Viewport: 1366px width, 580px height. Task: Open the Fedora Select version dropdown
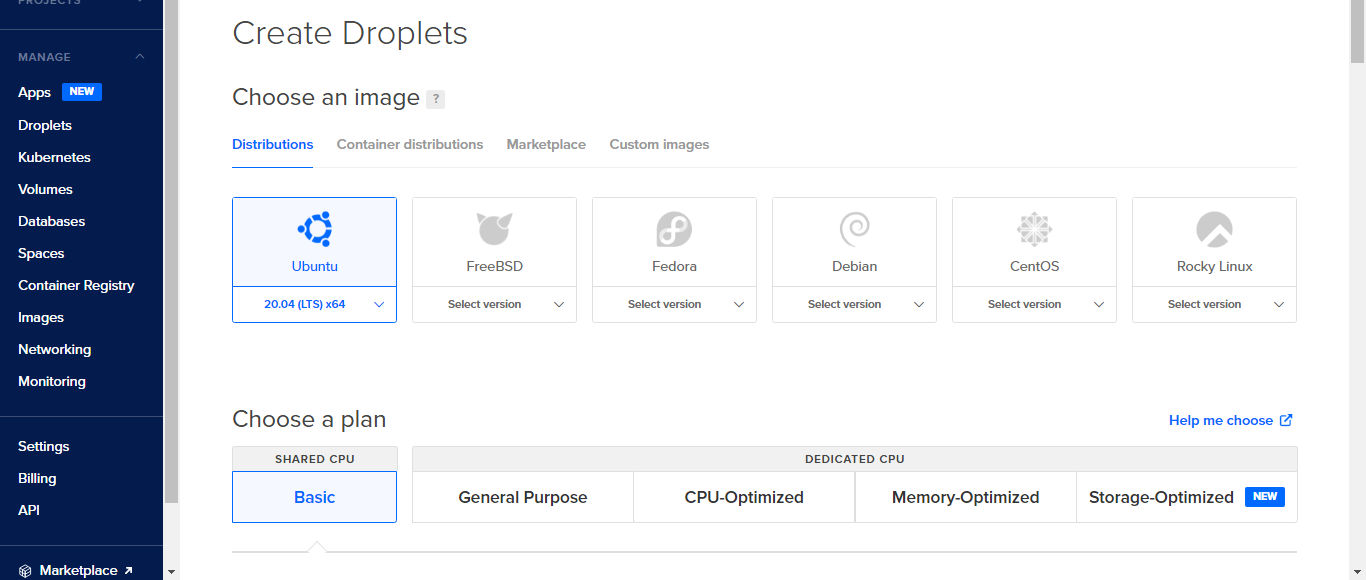point(674,304)
